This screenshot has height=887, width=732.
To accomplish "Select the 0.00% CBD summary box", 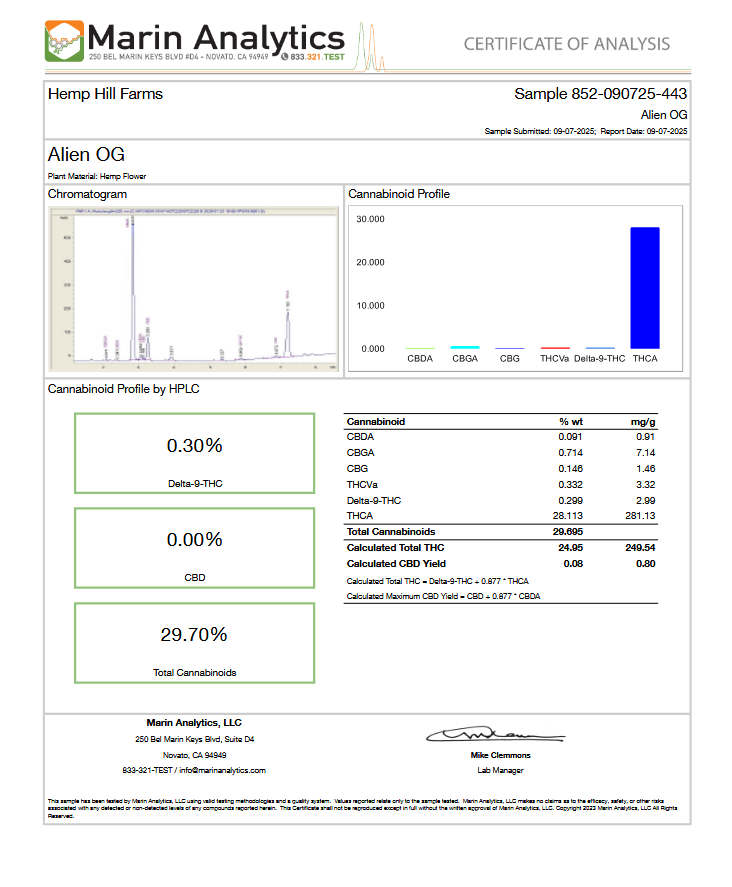I will [x=195, y=549].
